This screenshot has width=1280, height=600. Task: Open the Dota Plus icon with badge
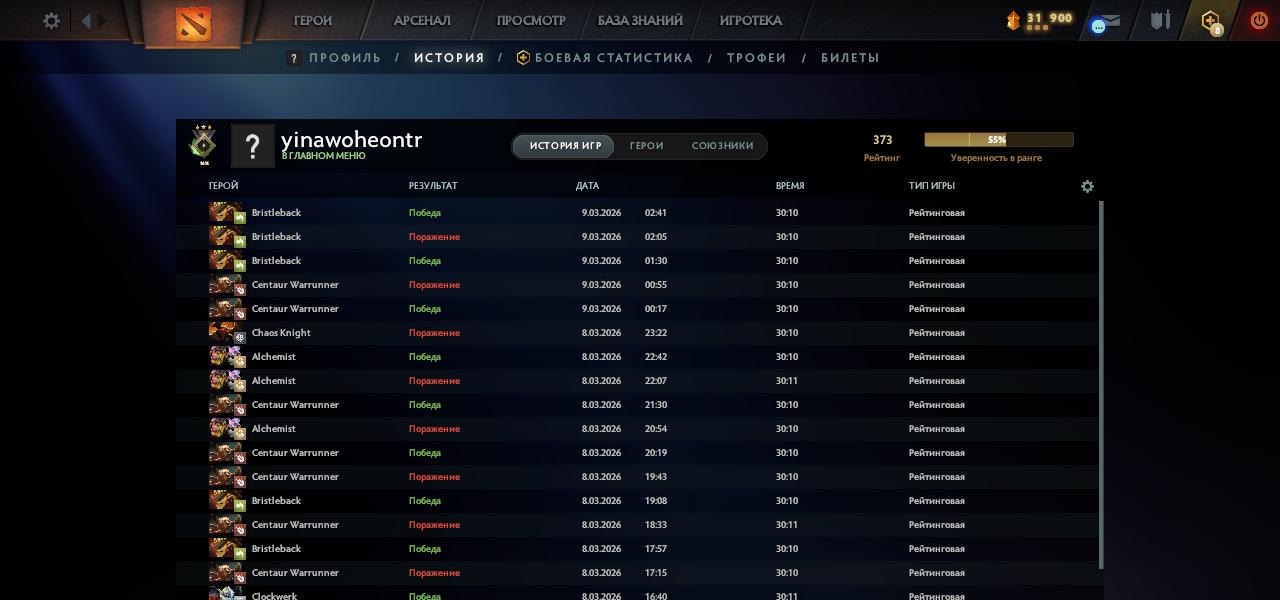(1211, 22)
